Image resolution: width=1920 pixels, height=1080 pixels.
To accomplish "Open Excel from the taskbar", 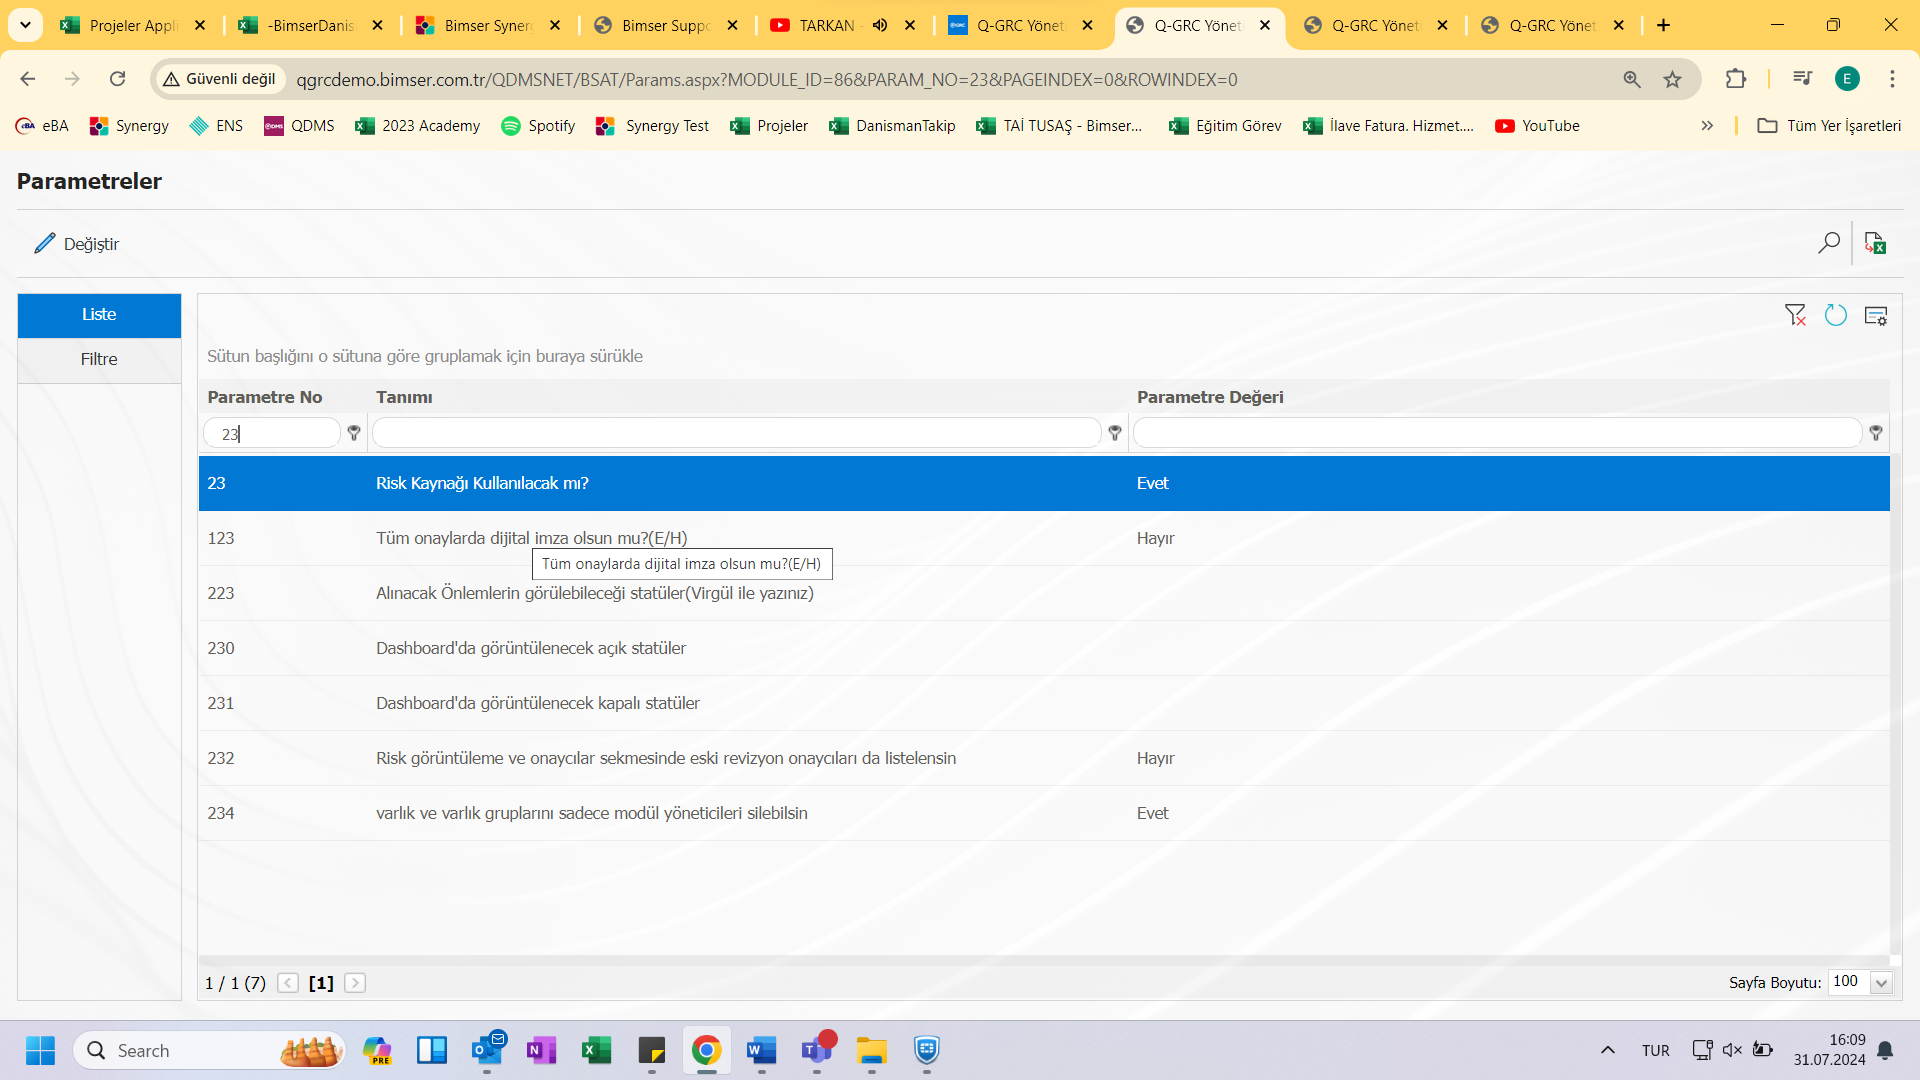I will [597, 1050].
